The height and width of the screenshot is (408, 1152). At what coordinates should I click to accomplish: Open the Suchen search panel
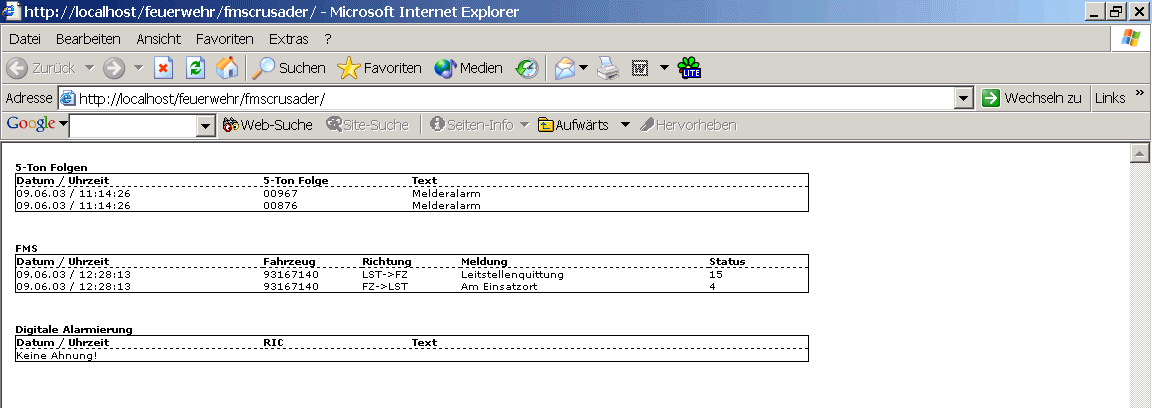[x=288, y=68]
